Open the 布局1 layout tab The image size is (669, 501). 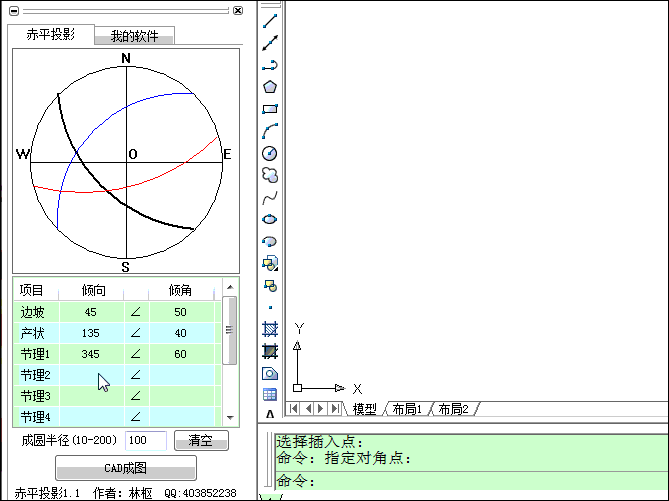coord(407,409)
